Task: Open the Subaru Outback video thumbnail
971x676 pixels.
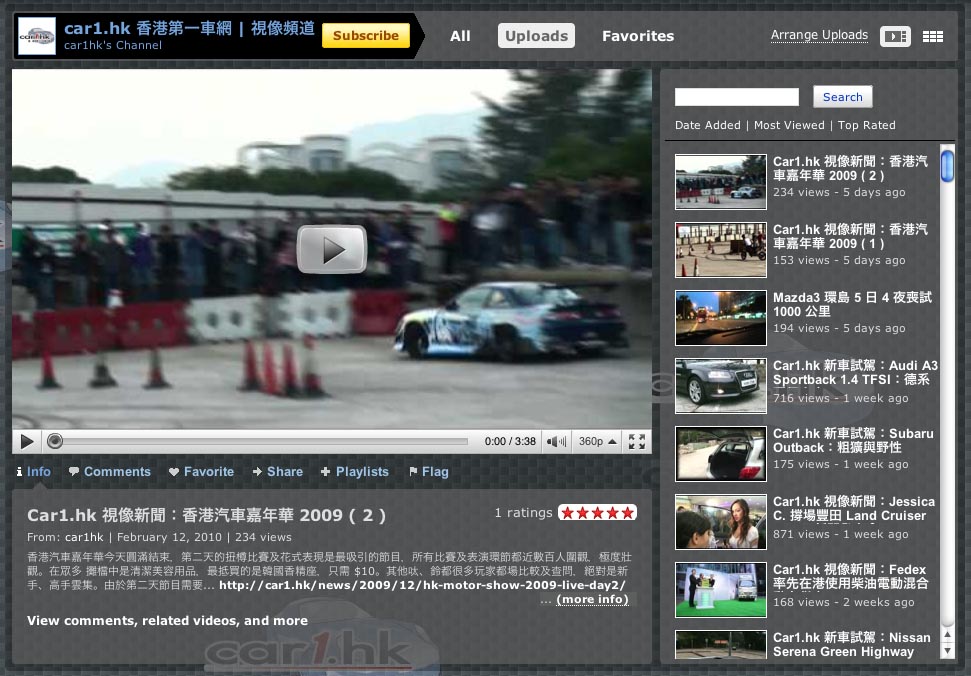Action: pos(721,454)
